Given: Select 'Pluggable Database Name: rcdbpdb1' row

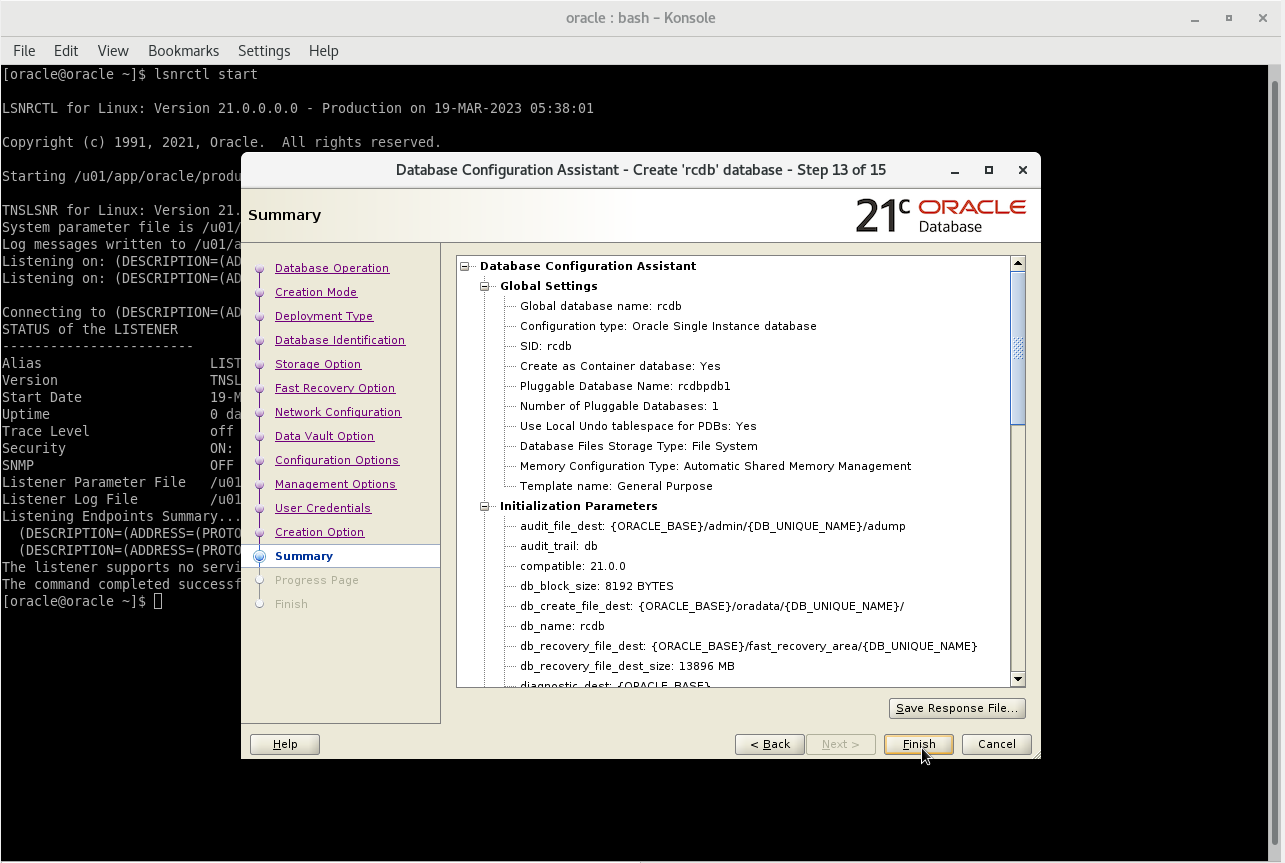Looking at the screenshot, I should click(625, 386).
